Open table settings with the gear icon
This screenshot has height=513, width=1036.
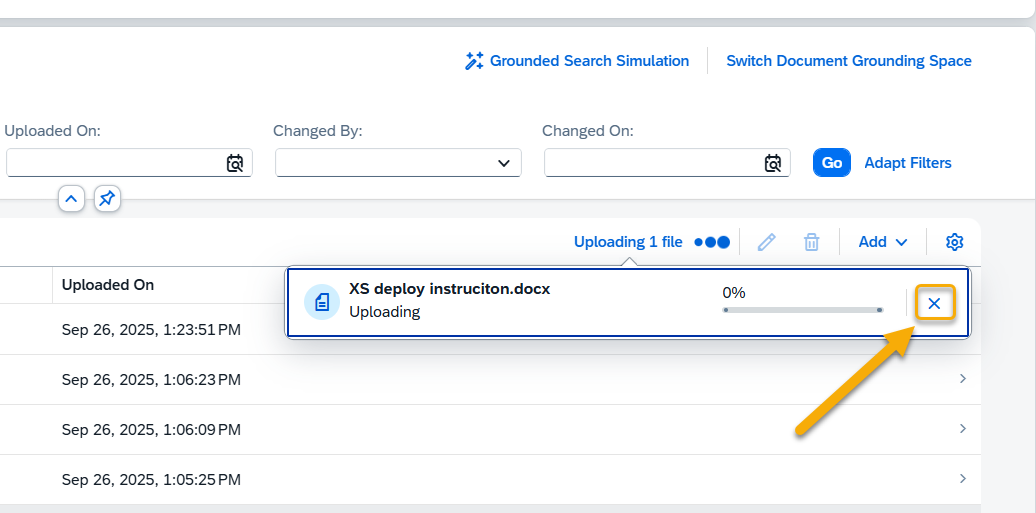954,242
